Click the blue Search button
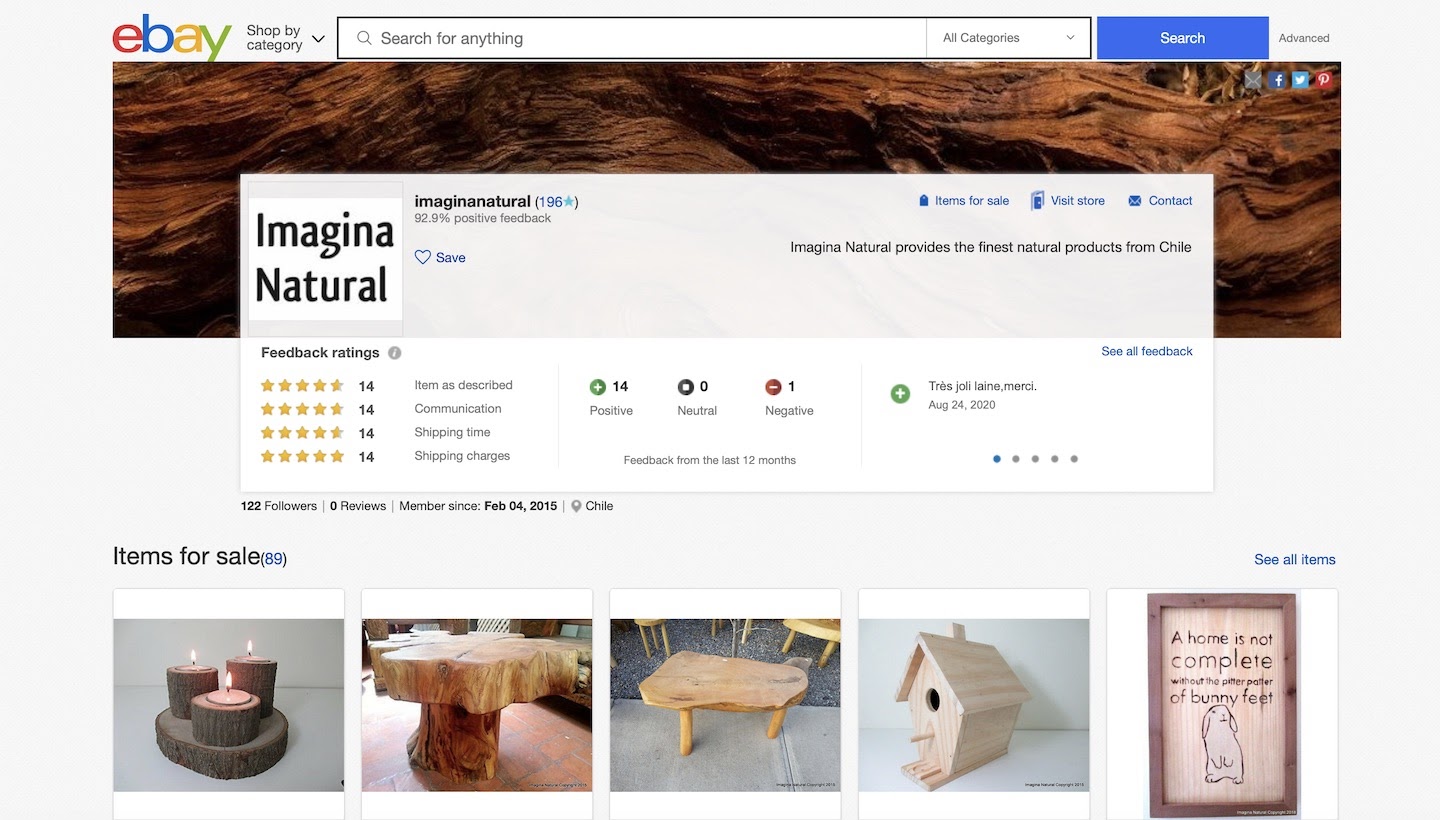The image size is (1440, 820). pos(1183,38)
